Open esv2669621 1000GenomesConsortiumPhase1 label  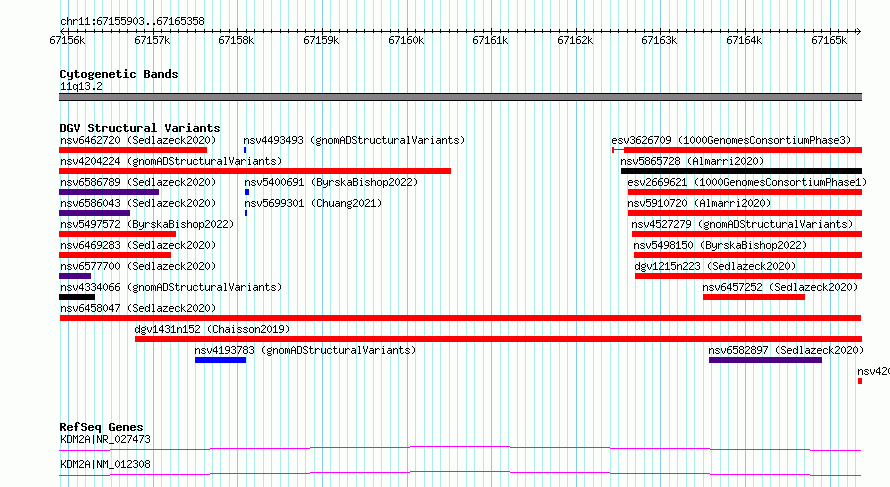(x=747, y=182)
